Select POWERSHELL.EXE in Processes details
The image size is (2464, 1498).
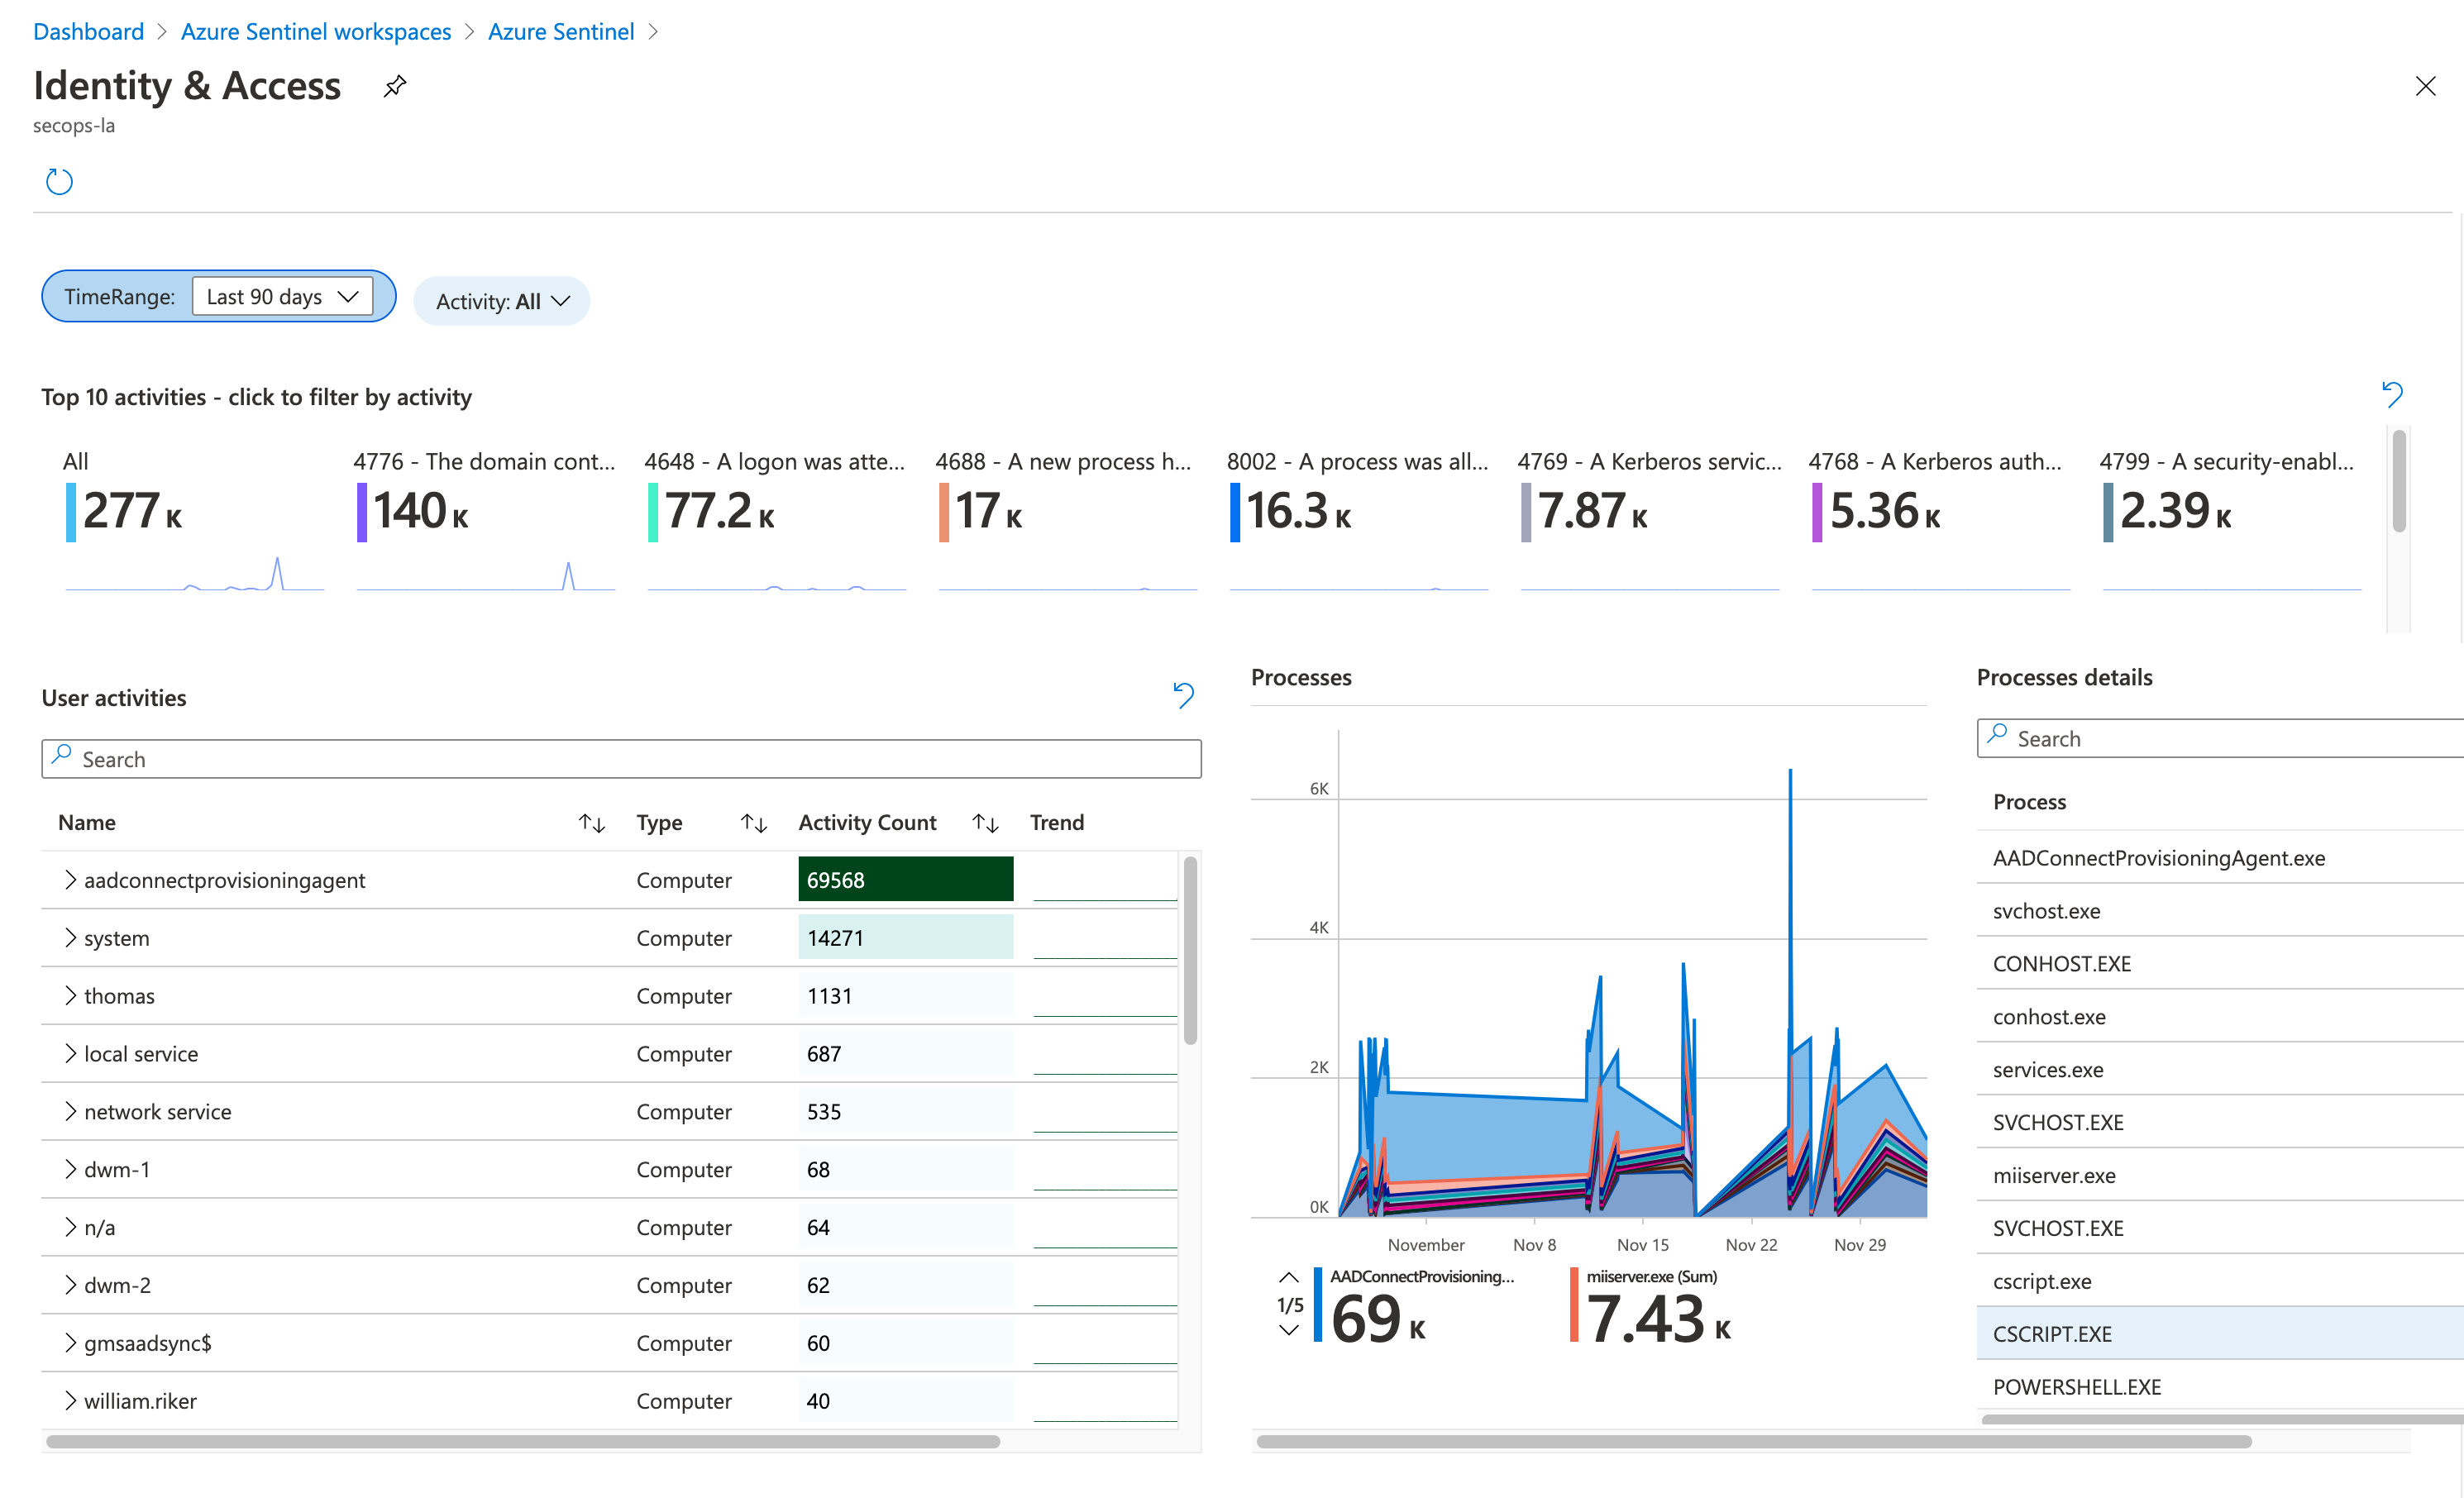[2076, 1386]
